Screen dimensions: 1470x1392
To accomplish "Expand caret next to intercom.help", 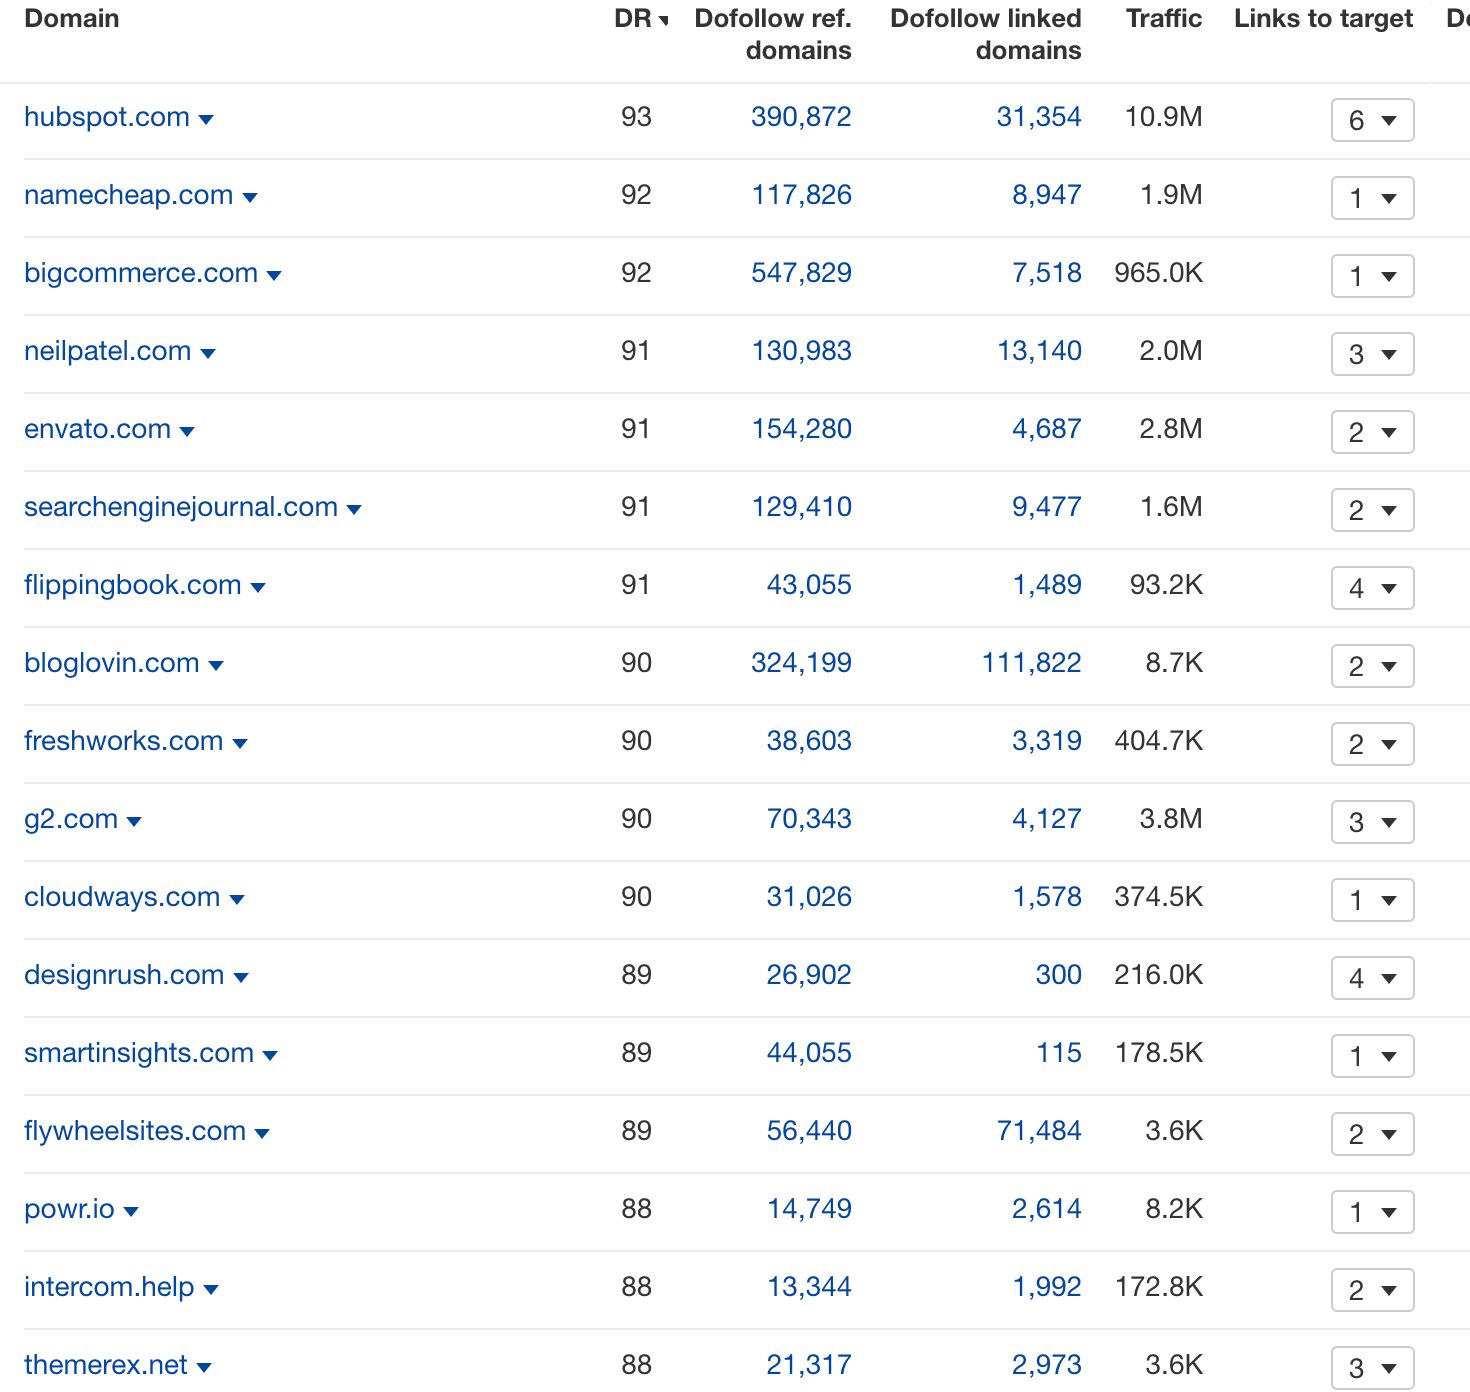I will point(211,1290).
